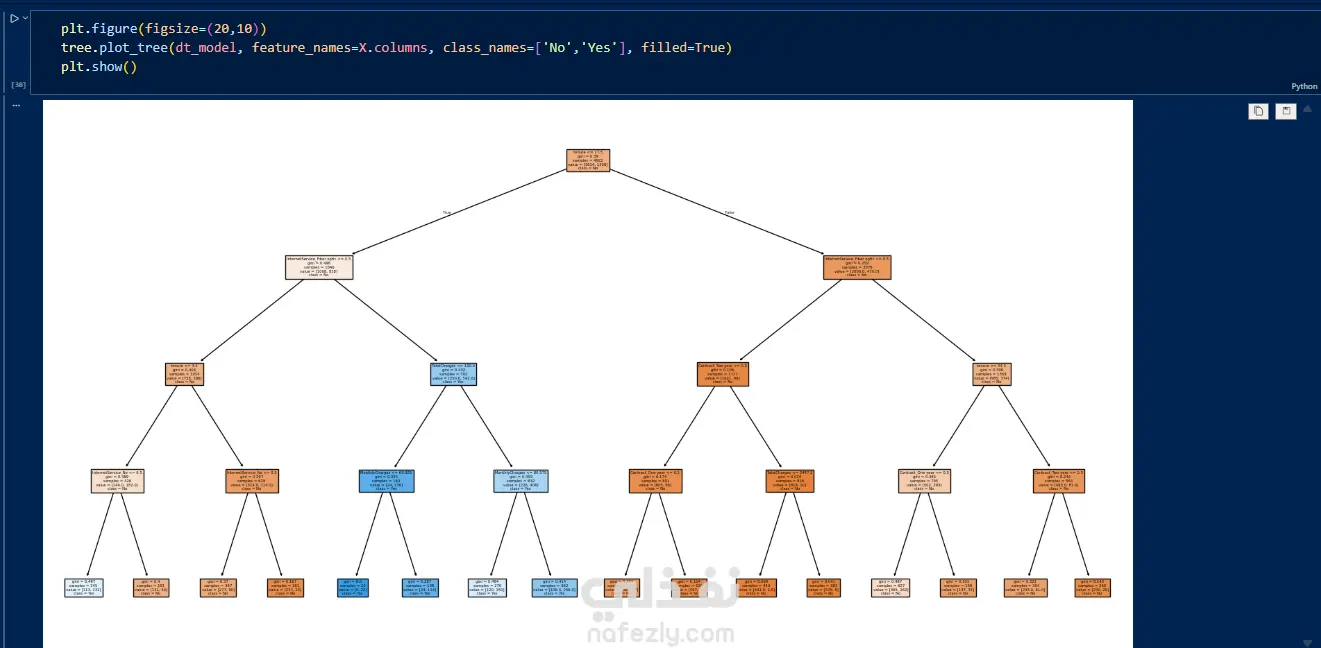Save the output plot image
The height and width of the screenshot is (648, 1321).
pos(1286,111)
